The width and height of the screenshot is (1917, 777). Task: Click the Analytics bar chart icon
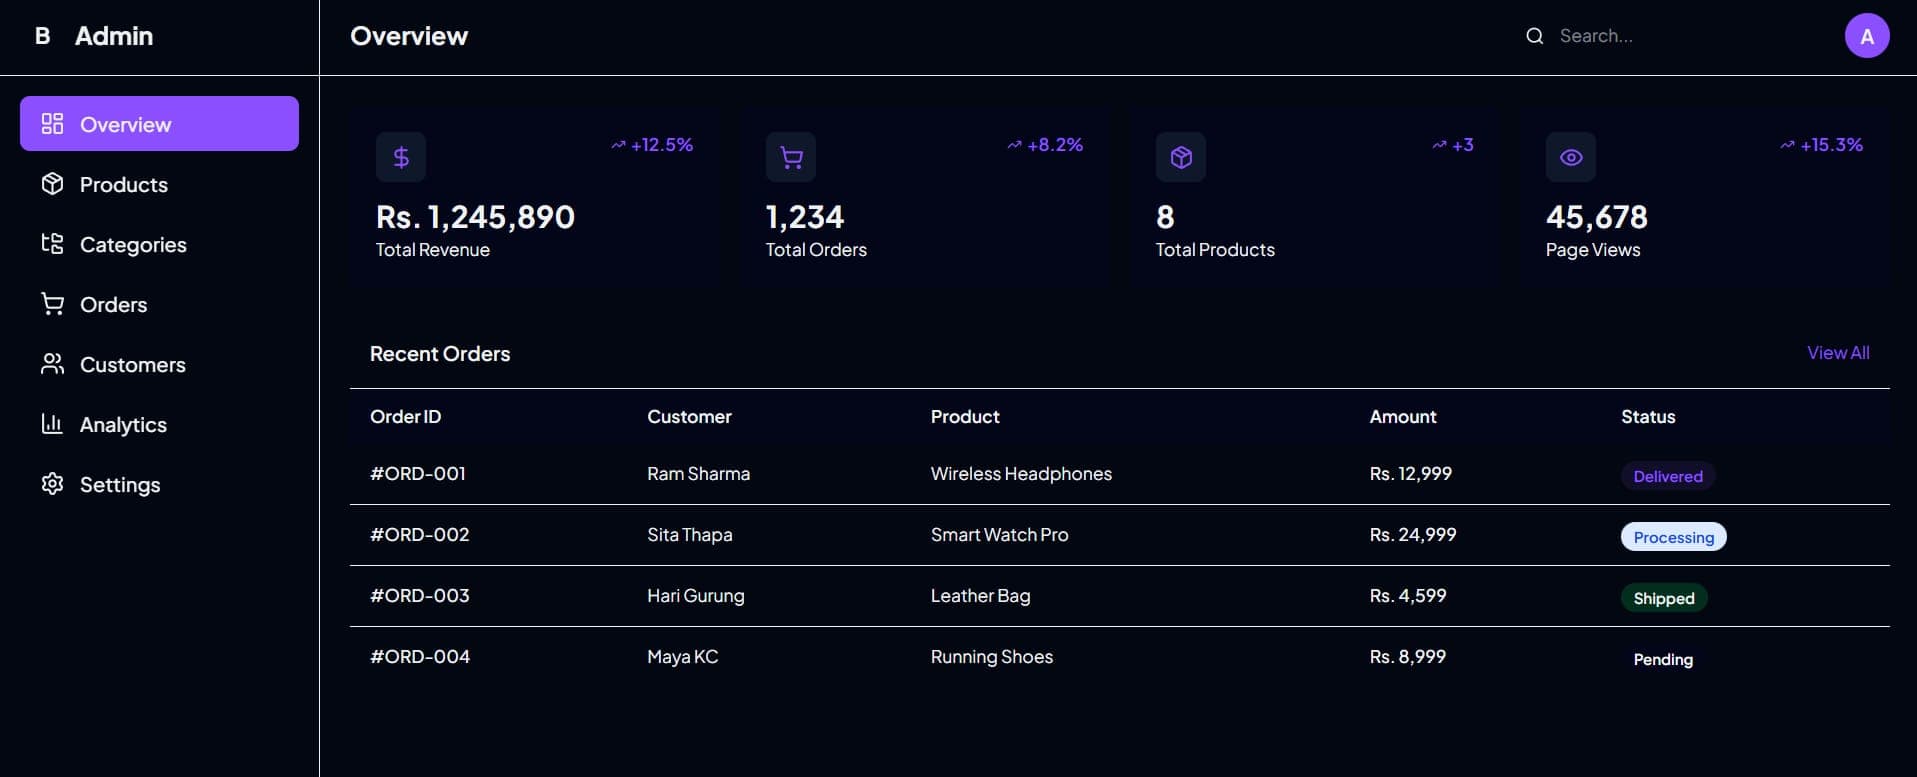pos(52,424)
